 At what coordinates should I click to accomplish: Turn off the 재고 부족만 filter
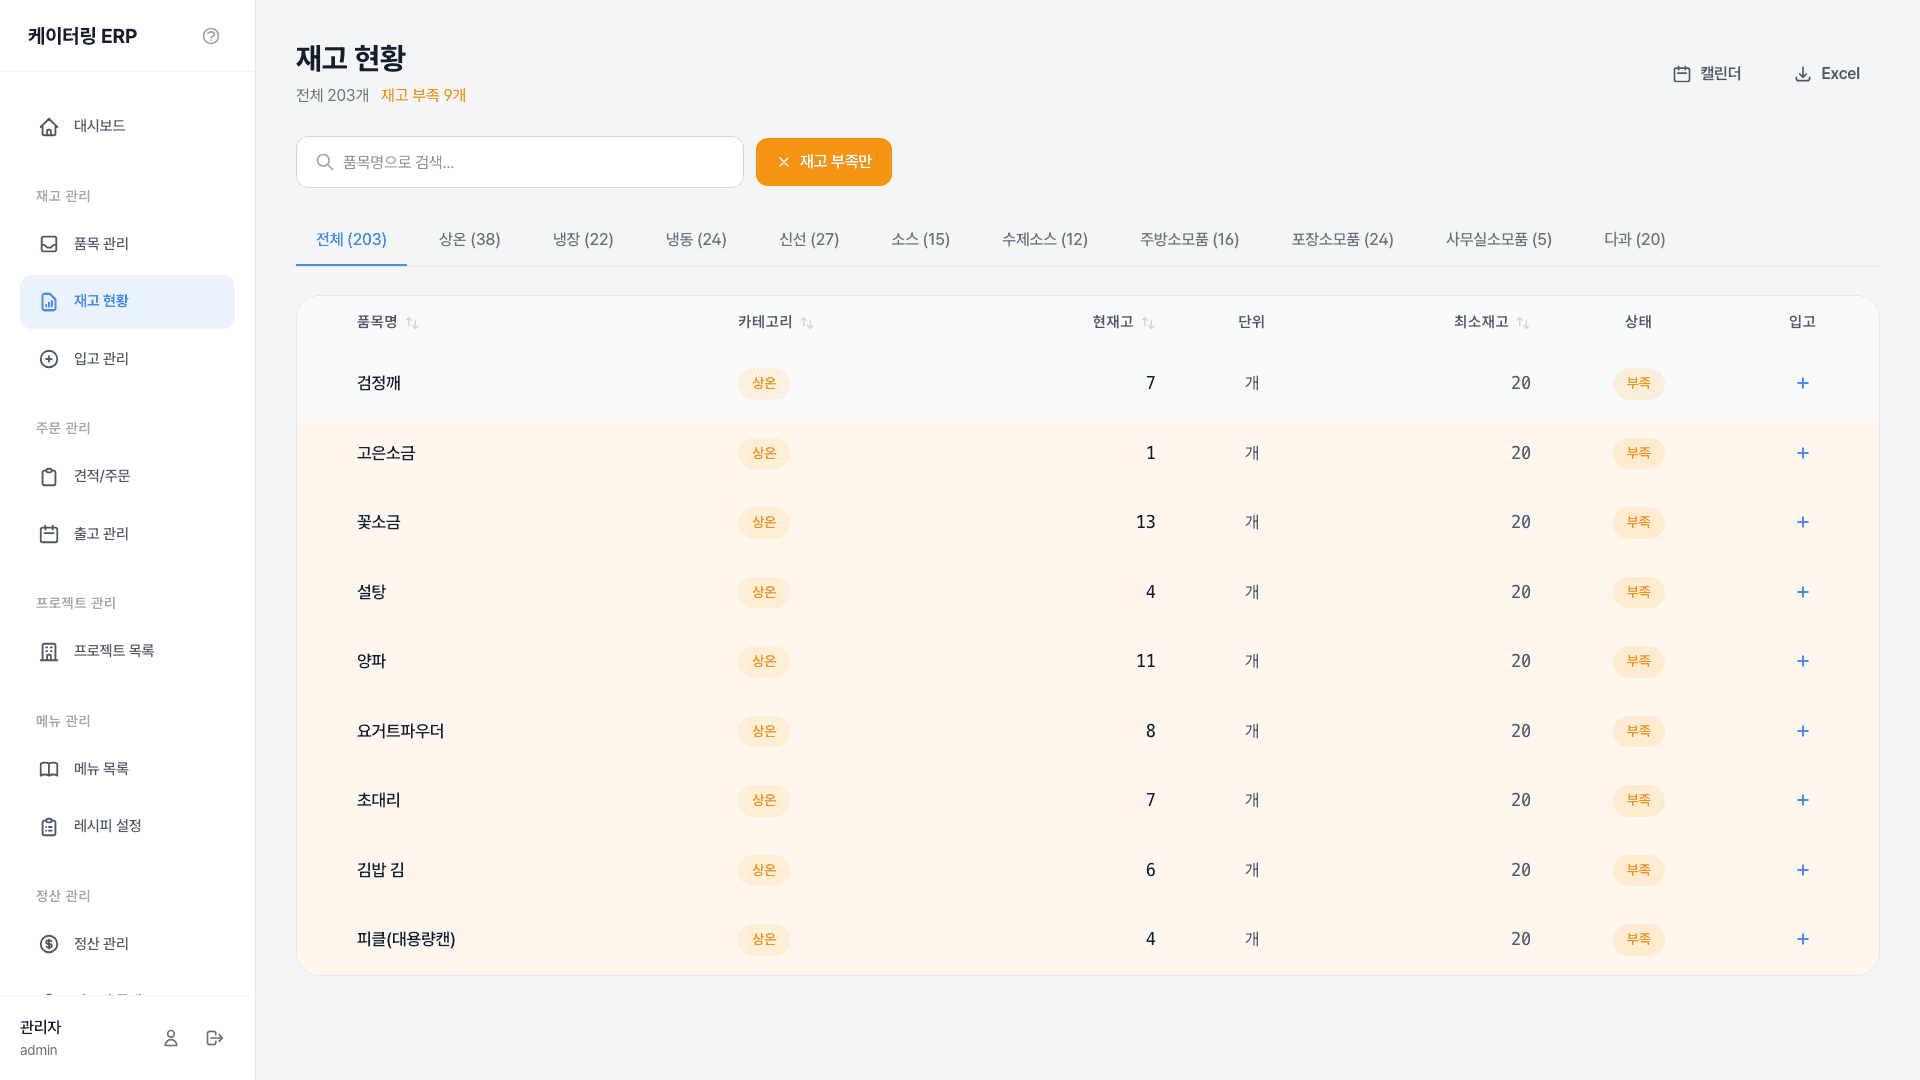point(823,162)
